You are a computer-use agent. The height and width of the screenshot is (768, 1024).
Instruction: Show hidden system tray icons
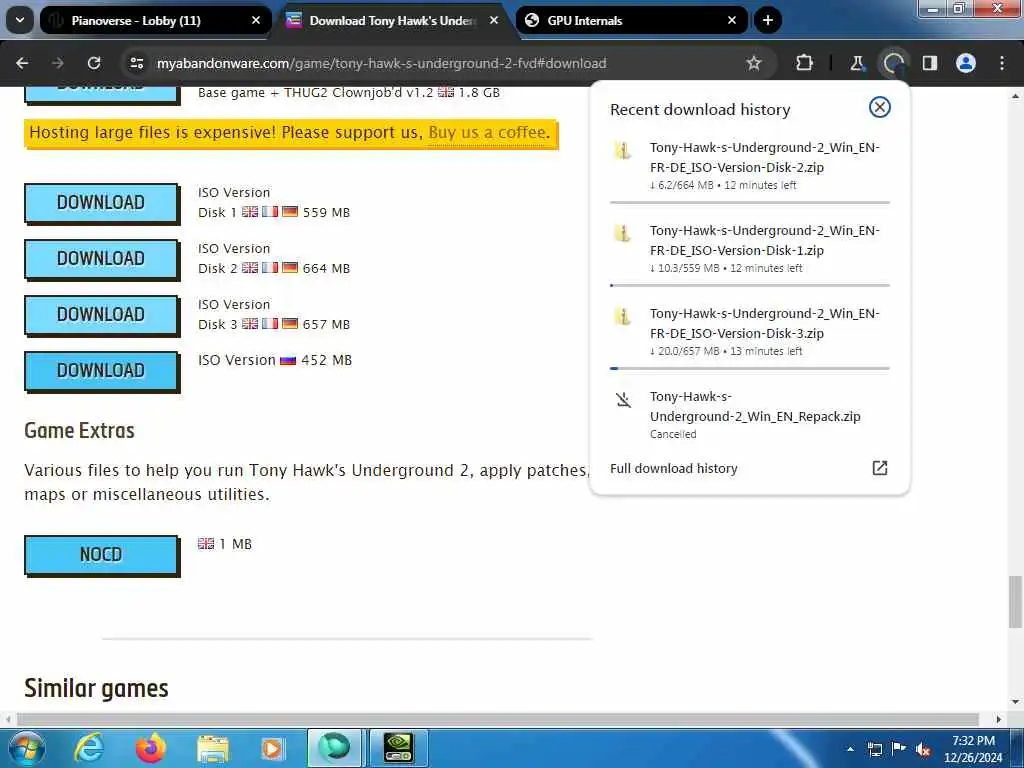tap(850, 749)
